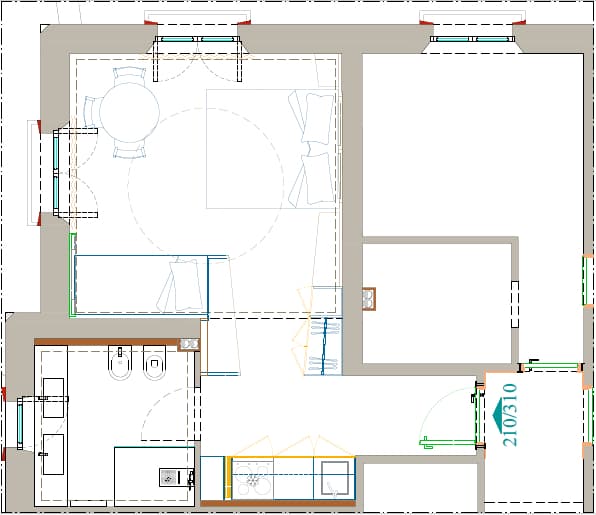Click the brown kitchen backsplash strip
The image size is (596, 515).
277,504
